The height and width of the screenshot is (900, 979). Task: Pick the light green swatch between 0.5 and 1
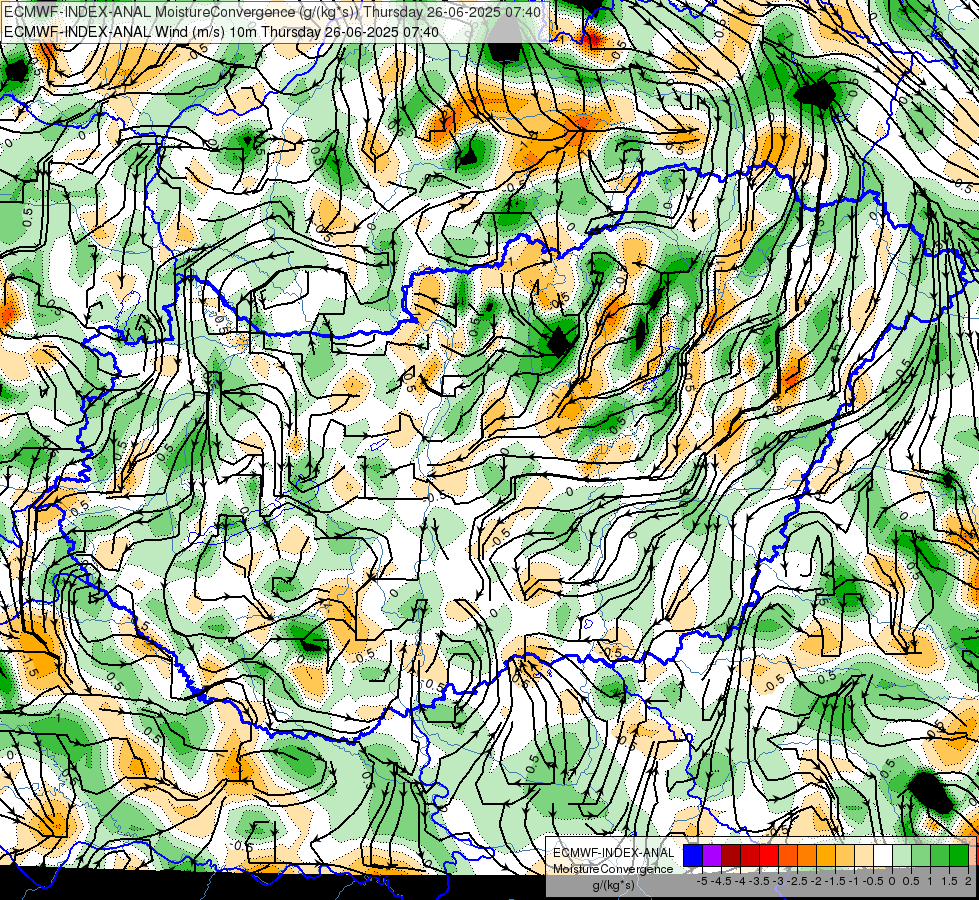pyautogui.click(x=921, y=855)
